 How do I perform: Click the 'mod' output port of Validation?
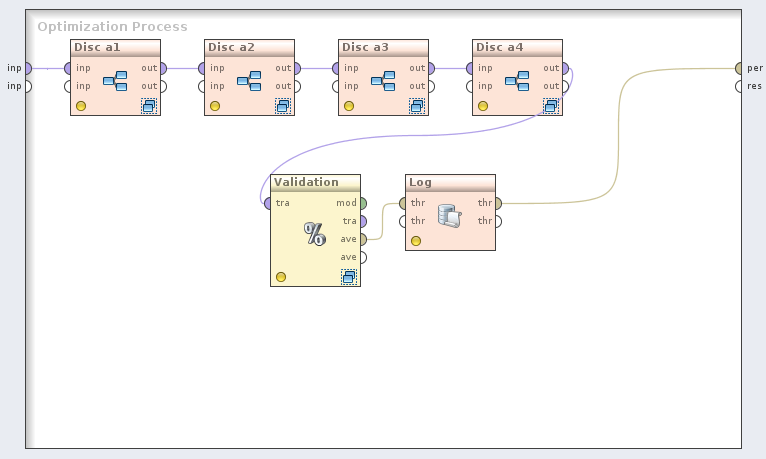(x=362, y=203)
